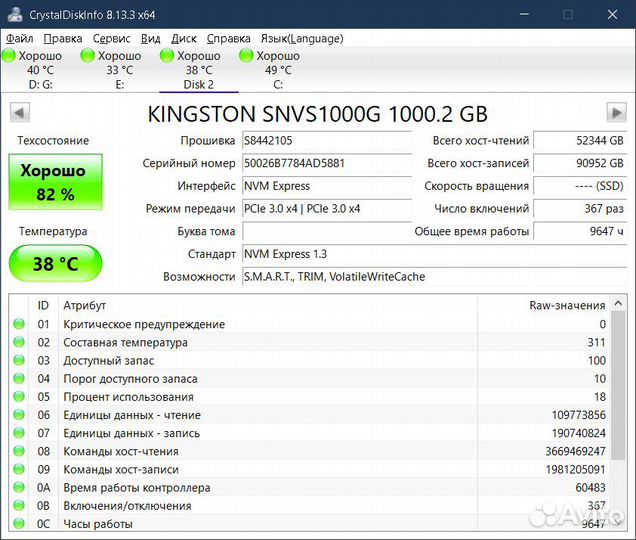Open the Язык(Language) menu

click(302, 39)
